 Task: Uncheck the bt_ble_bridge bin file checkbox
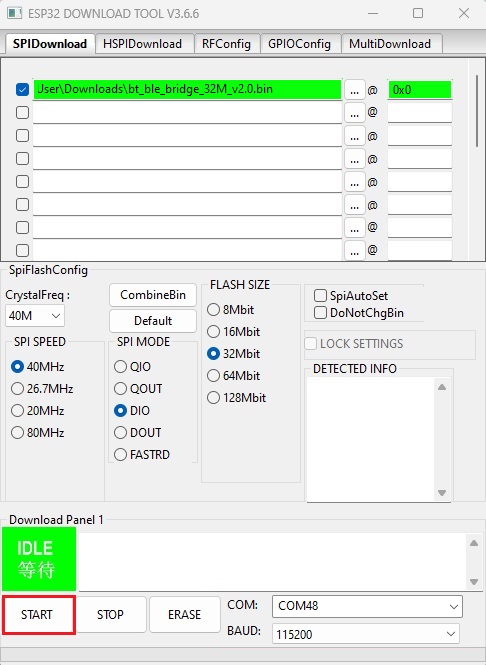click(x=22, y=89)
